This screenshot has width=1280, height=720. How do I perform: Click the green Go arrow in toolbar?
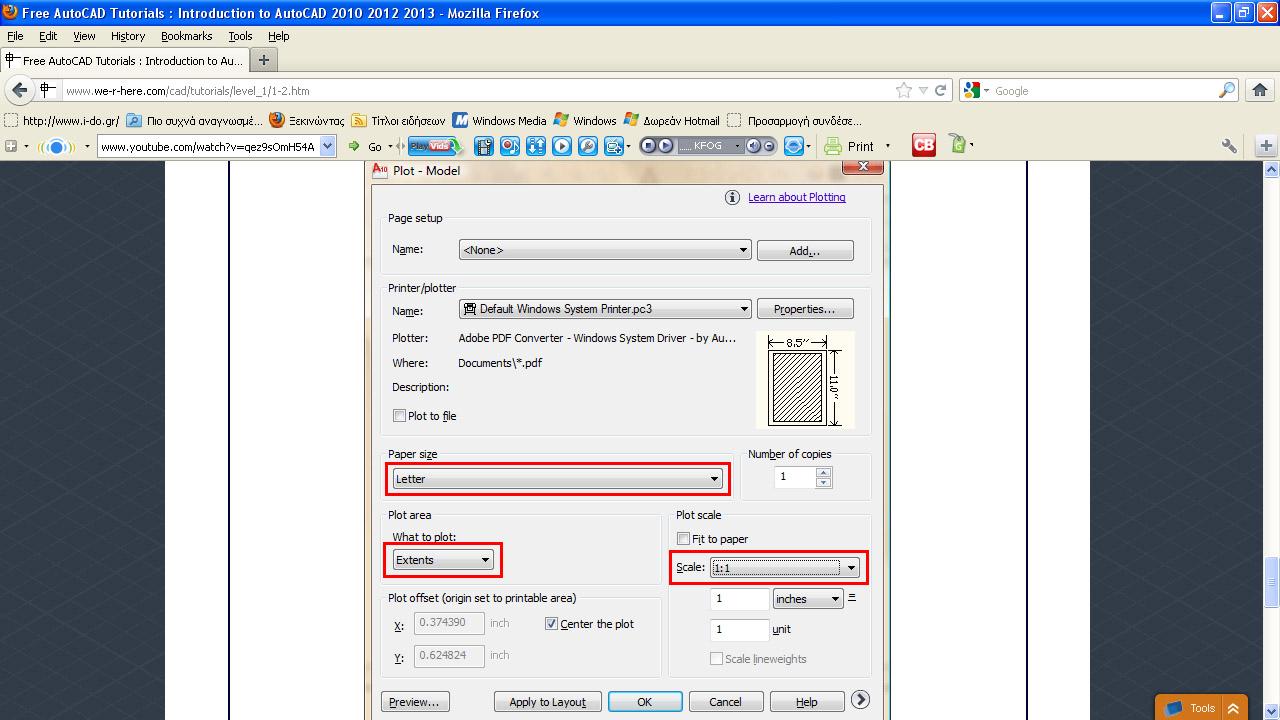pyautogui.click(x=354, y=146)
